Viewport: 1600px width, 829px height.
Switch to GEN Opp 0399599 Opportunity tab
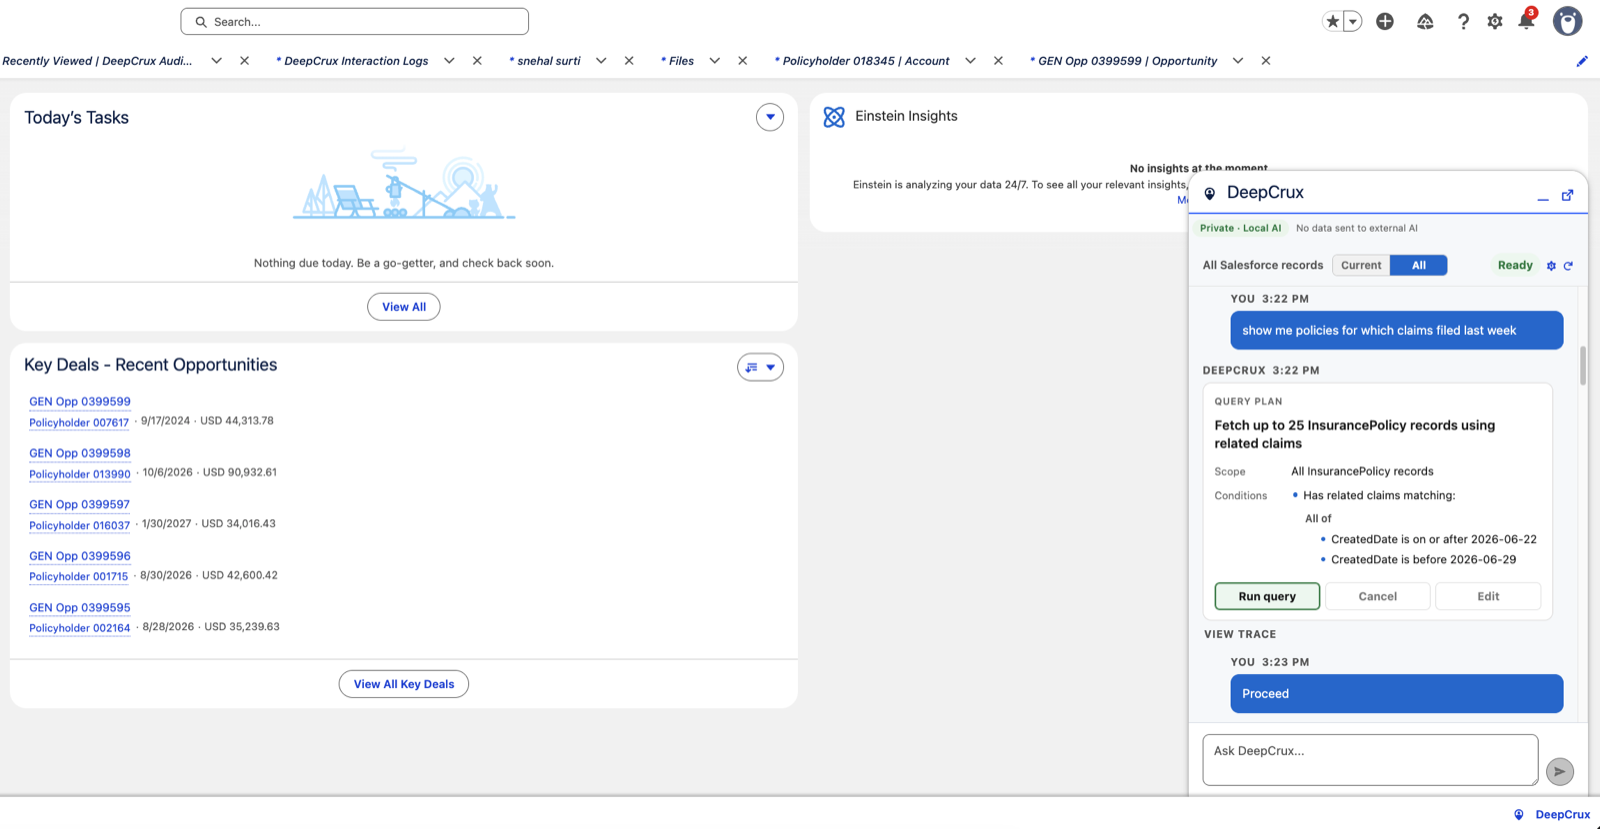pos(1124,61)
